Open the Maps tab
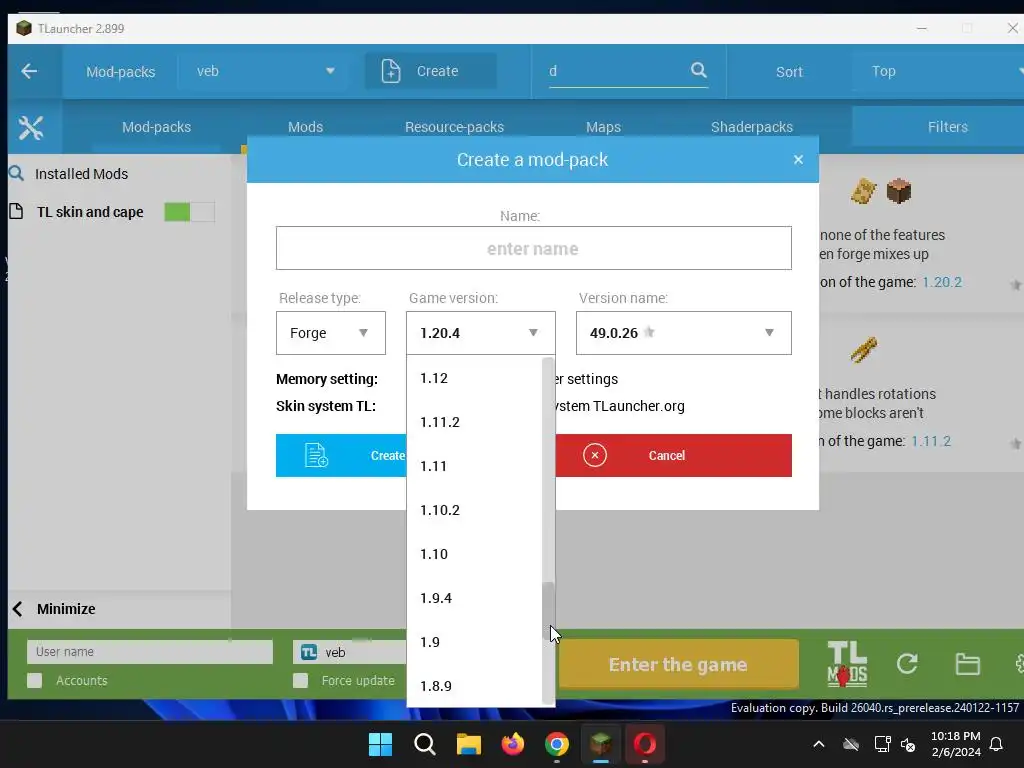This screenshot has width=1024, height=768. pos(603,127)
